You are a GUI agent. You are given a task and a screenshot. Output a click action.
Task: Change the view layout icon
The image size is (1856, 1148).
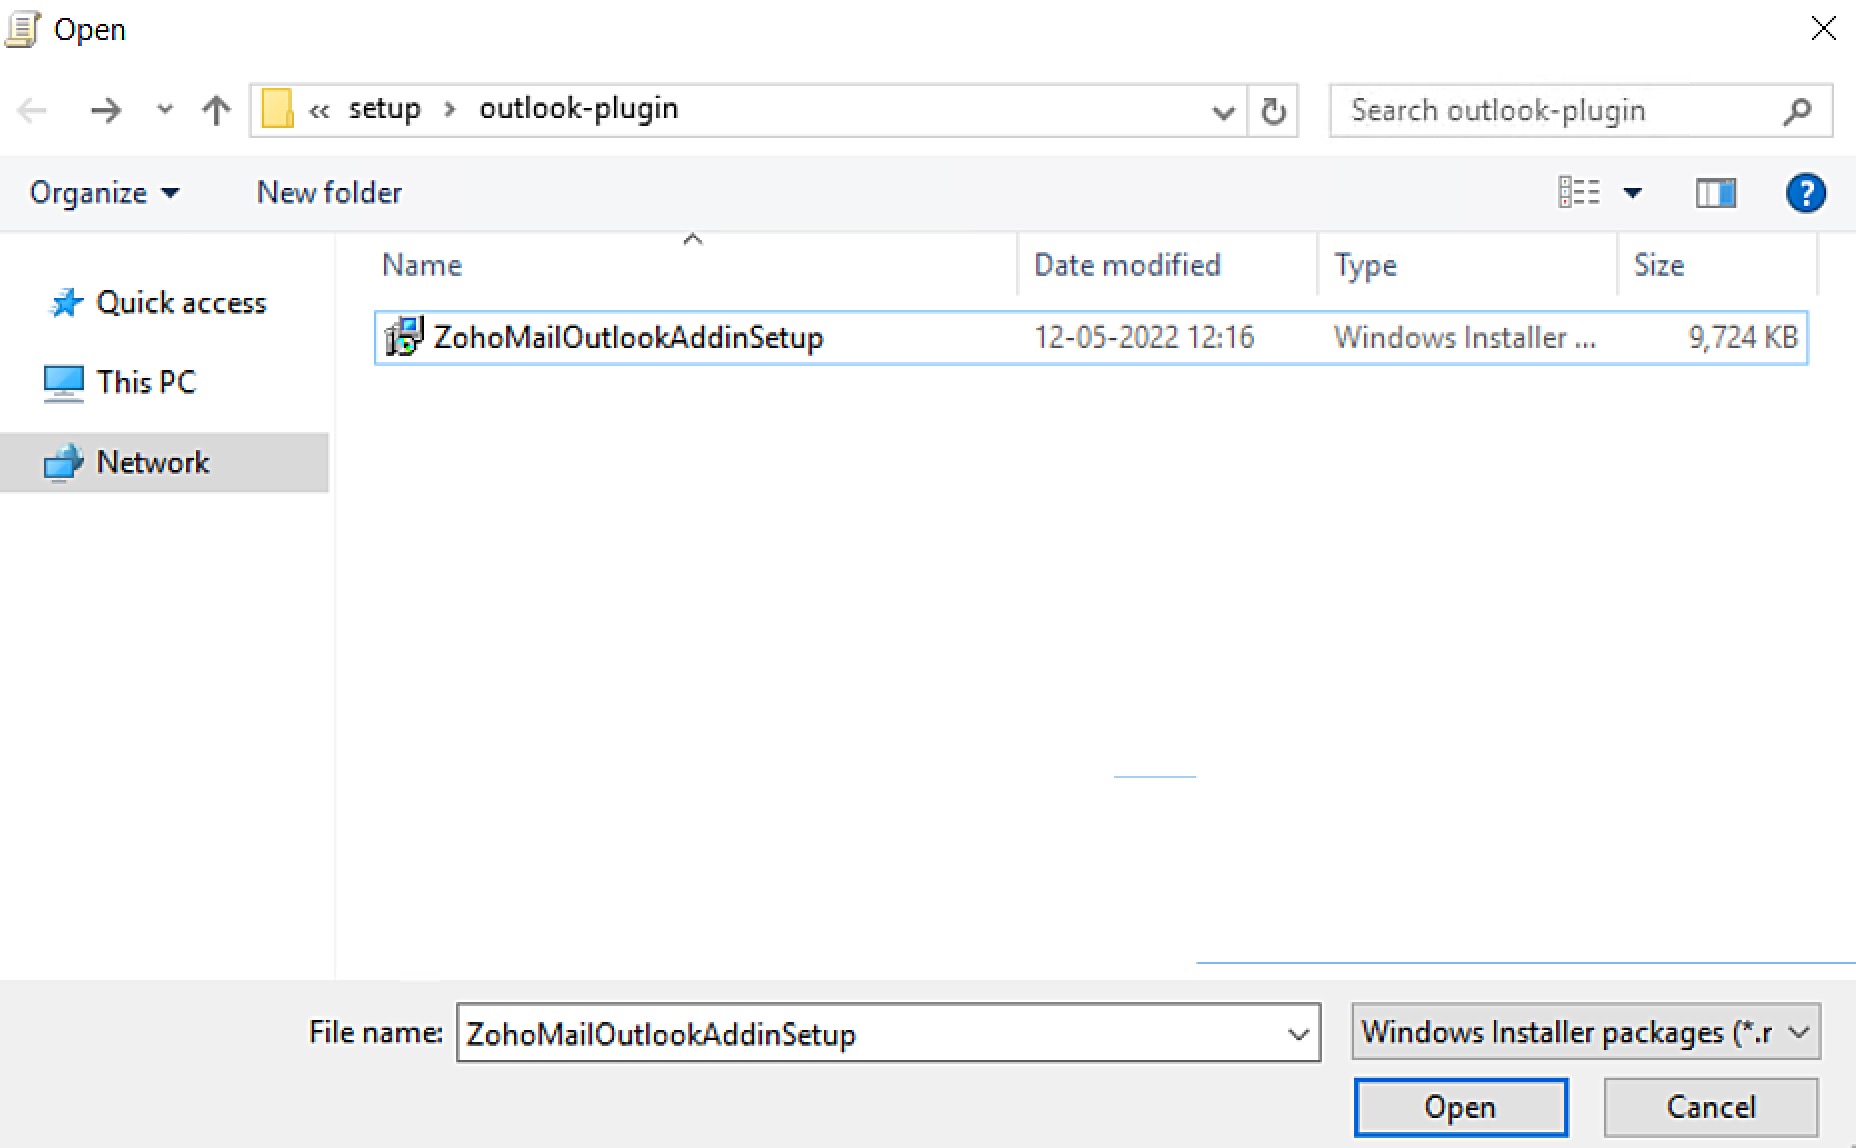click(x=1579, y=192)
